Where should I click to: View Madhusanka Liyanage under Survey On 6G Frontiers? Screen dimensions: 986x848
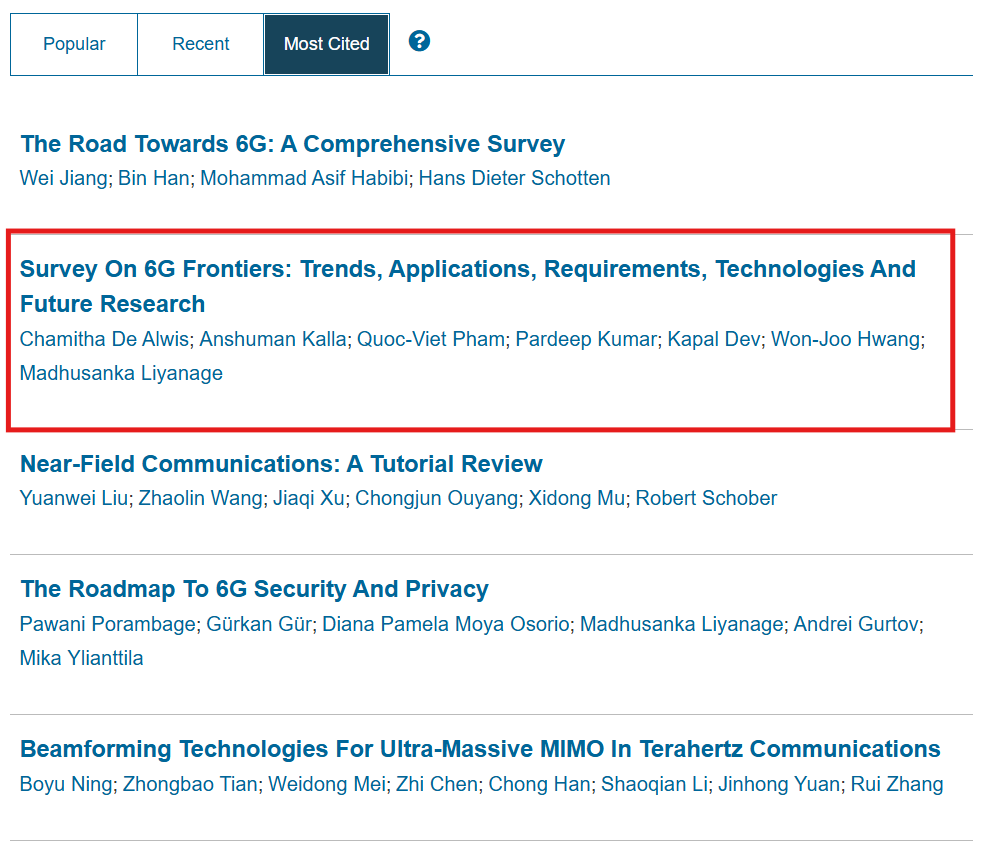click(121, 373)
